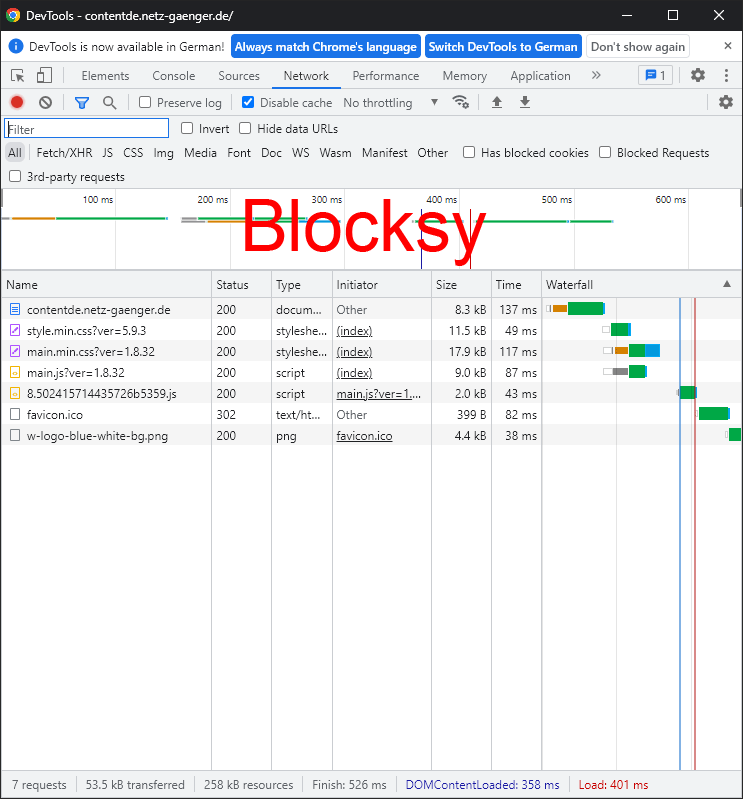Tick the Blocked Requests checkbox
The height and width of the screenshot is (799, 743).
click(x=605, y=152)
